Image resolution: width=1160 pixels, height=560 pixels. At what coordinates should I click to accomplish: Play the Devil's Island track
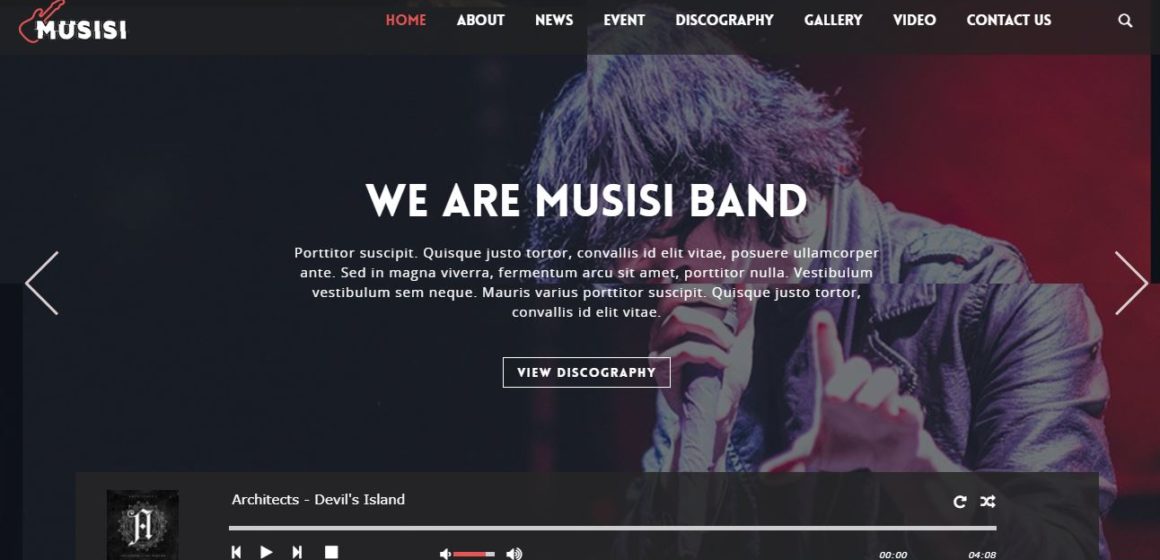[266, 552]
